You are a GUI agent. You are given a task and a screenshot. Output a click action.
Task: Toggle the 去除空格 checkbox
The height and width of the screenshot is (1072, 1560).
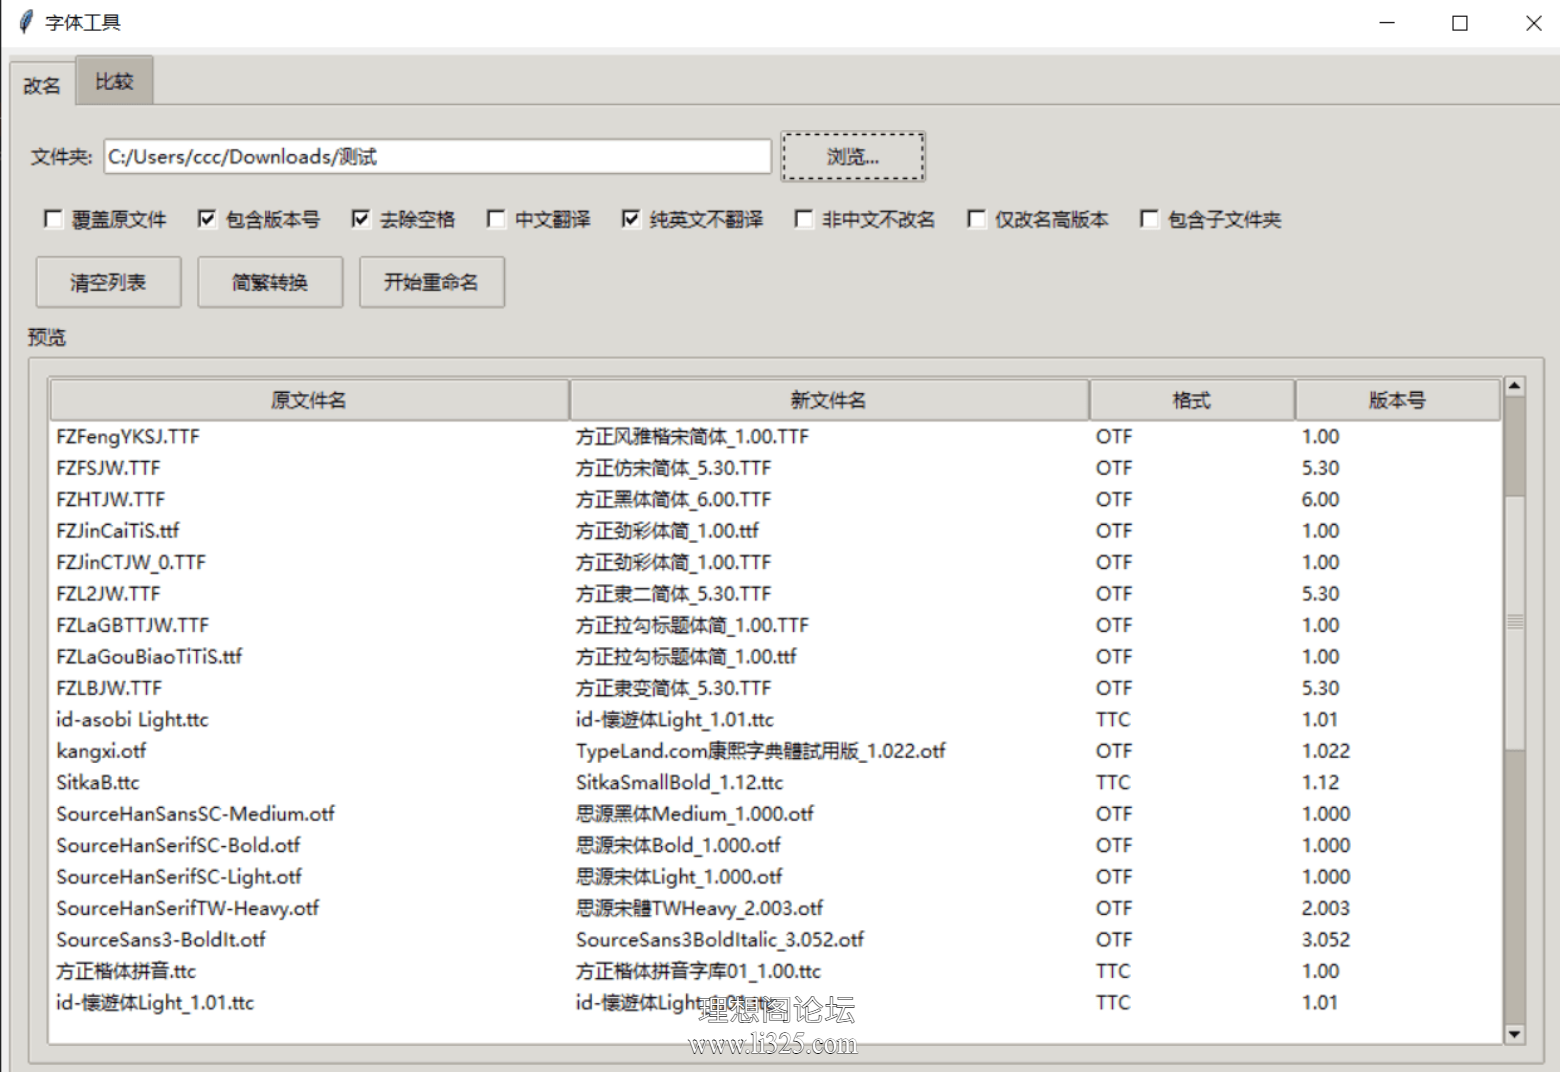coord(361,219)
